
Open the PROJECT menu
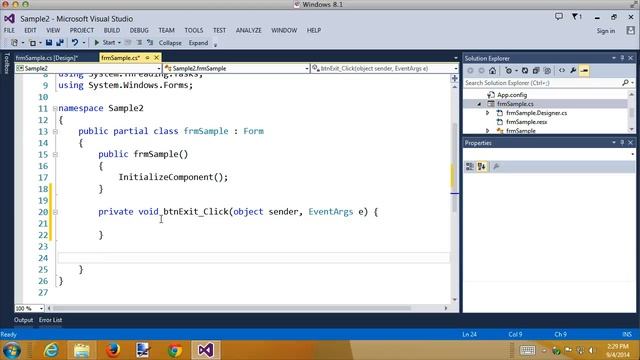[x=82, y=30]
